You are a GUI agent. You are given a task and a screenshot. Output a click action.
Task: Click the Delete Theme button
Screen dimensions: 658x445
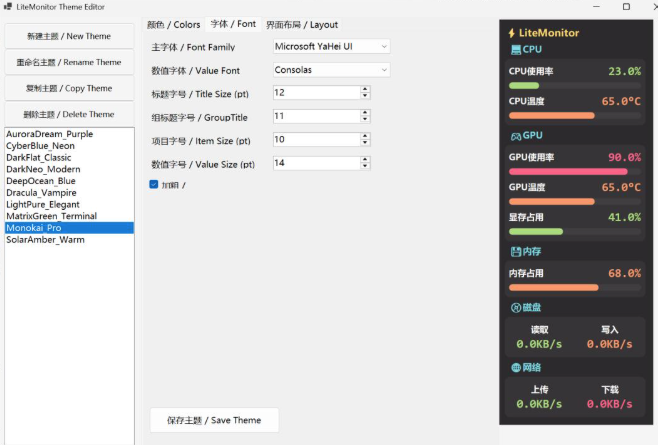(69, 114)
